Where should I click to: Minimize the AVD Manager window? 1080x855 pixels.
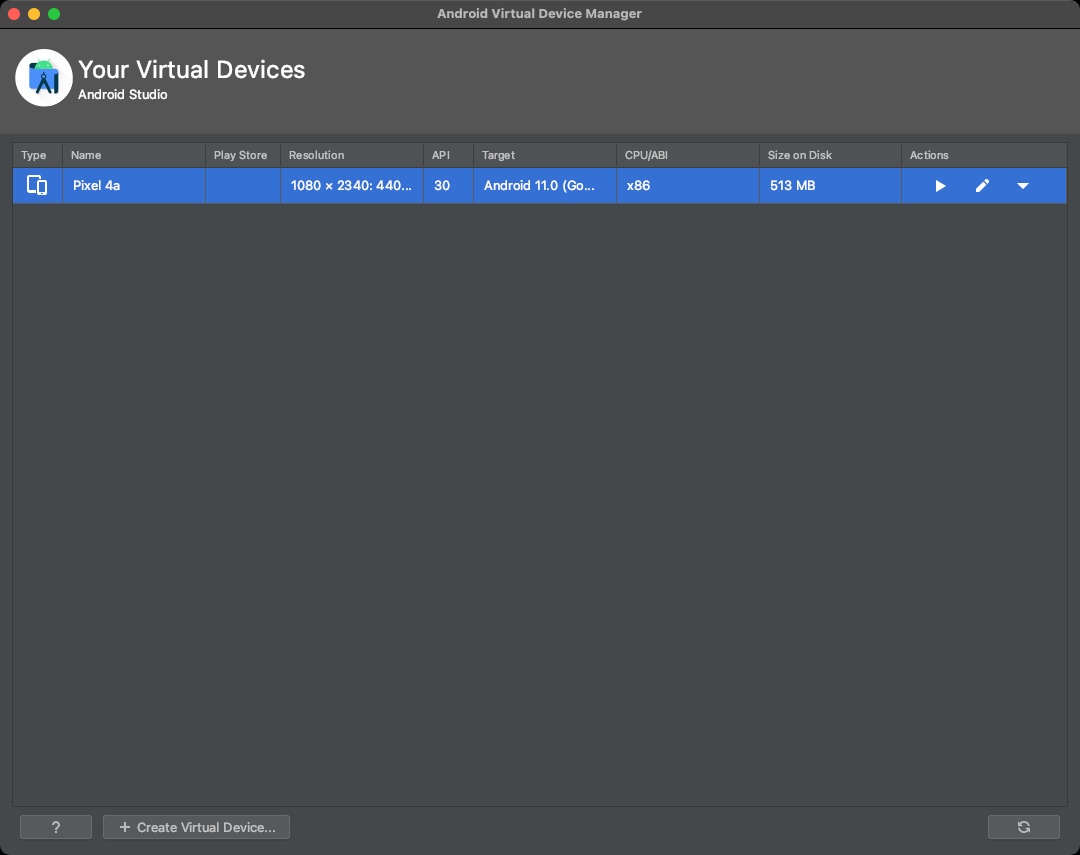[x=34, y=14]
